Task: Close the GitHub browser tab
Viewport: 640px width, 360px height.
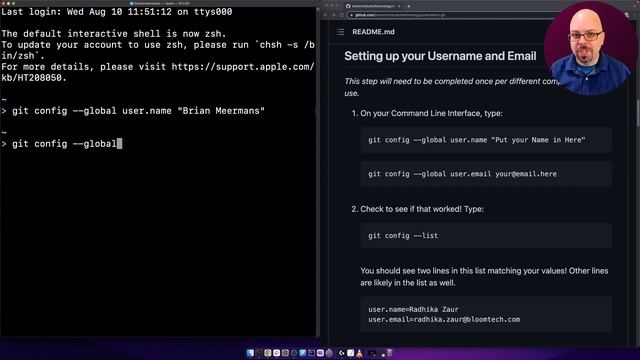Action: (399, 6)
